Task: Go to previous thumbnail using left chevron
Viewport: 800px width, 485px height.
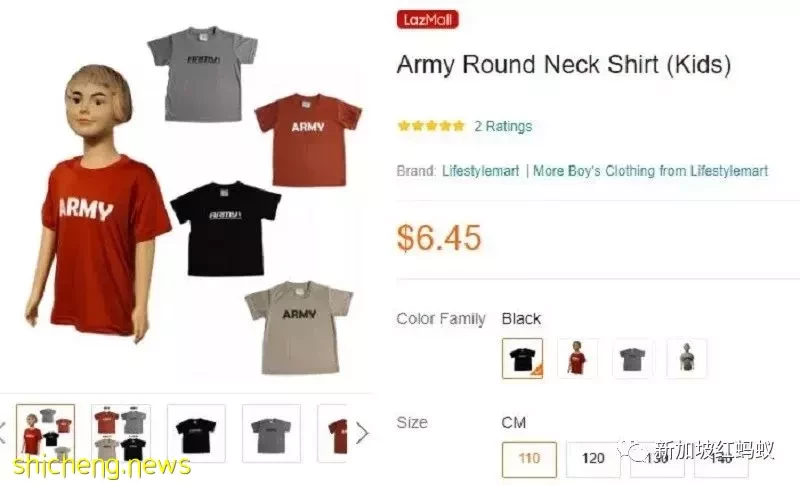Action: tap(3, 433)
